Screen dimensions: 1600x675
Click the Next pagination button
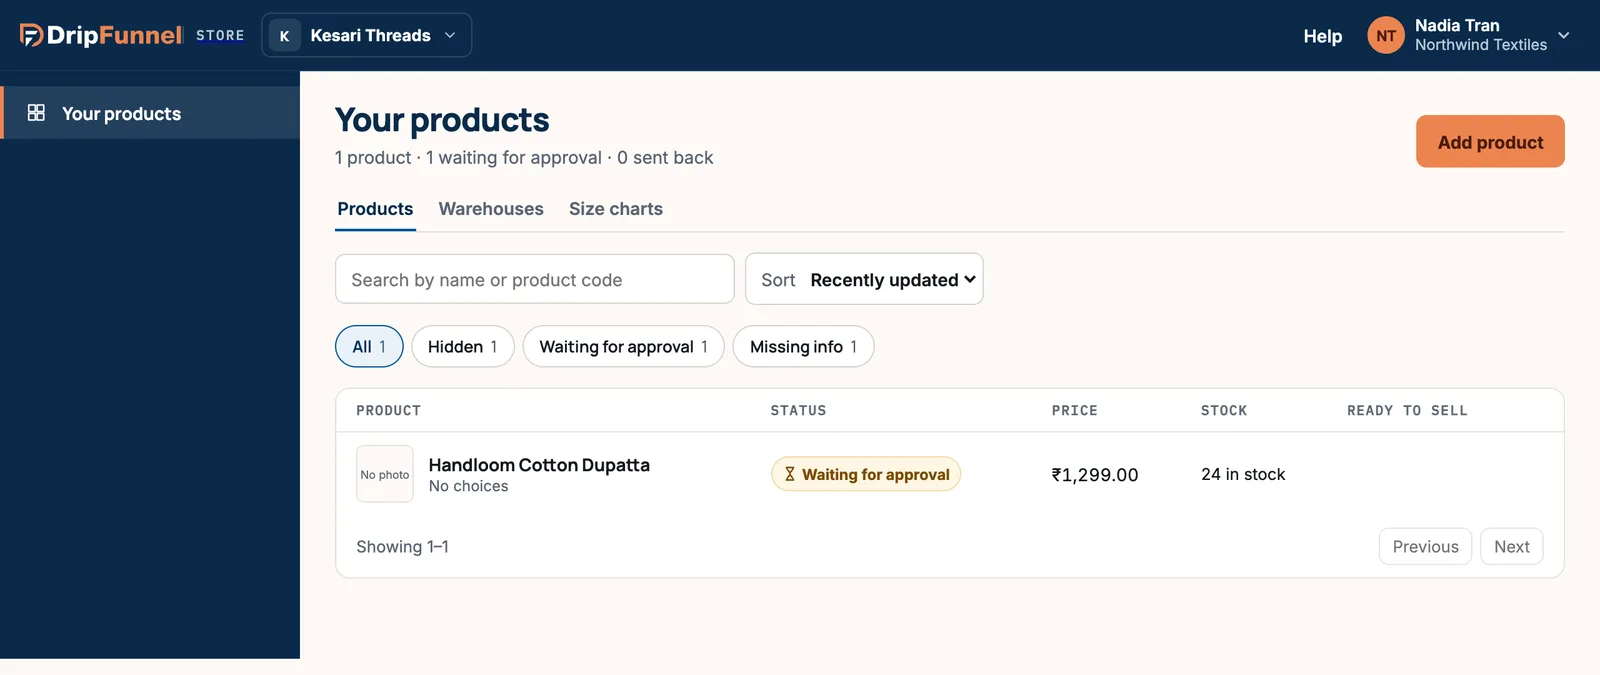[1512, 546]
